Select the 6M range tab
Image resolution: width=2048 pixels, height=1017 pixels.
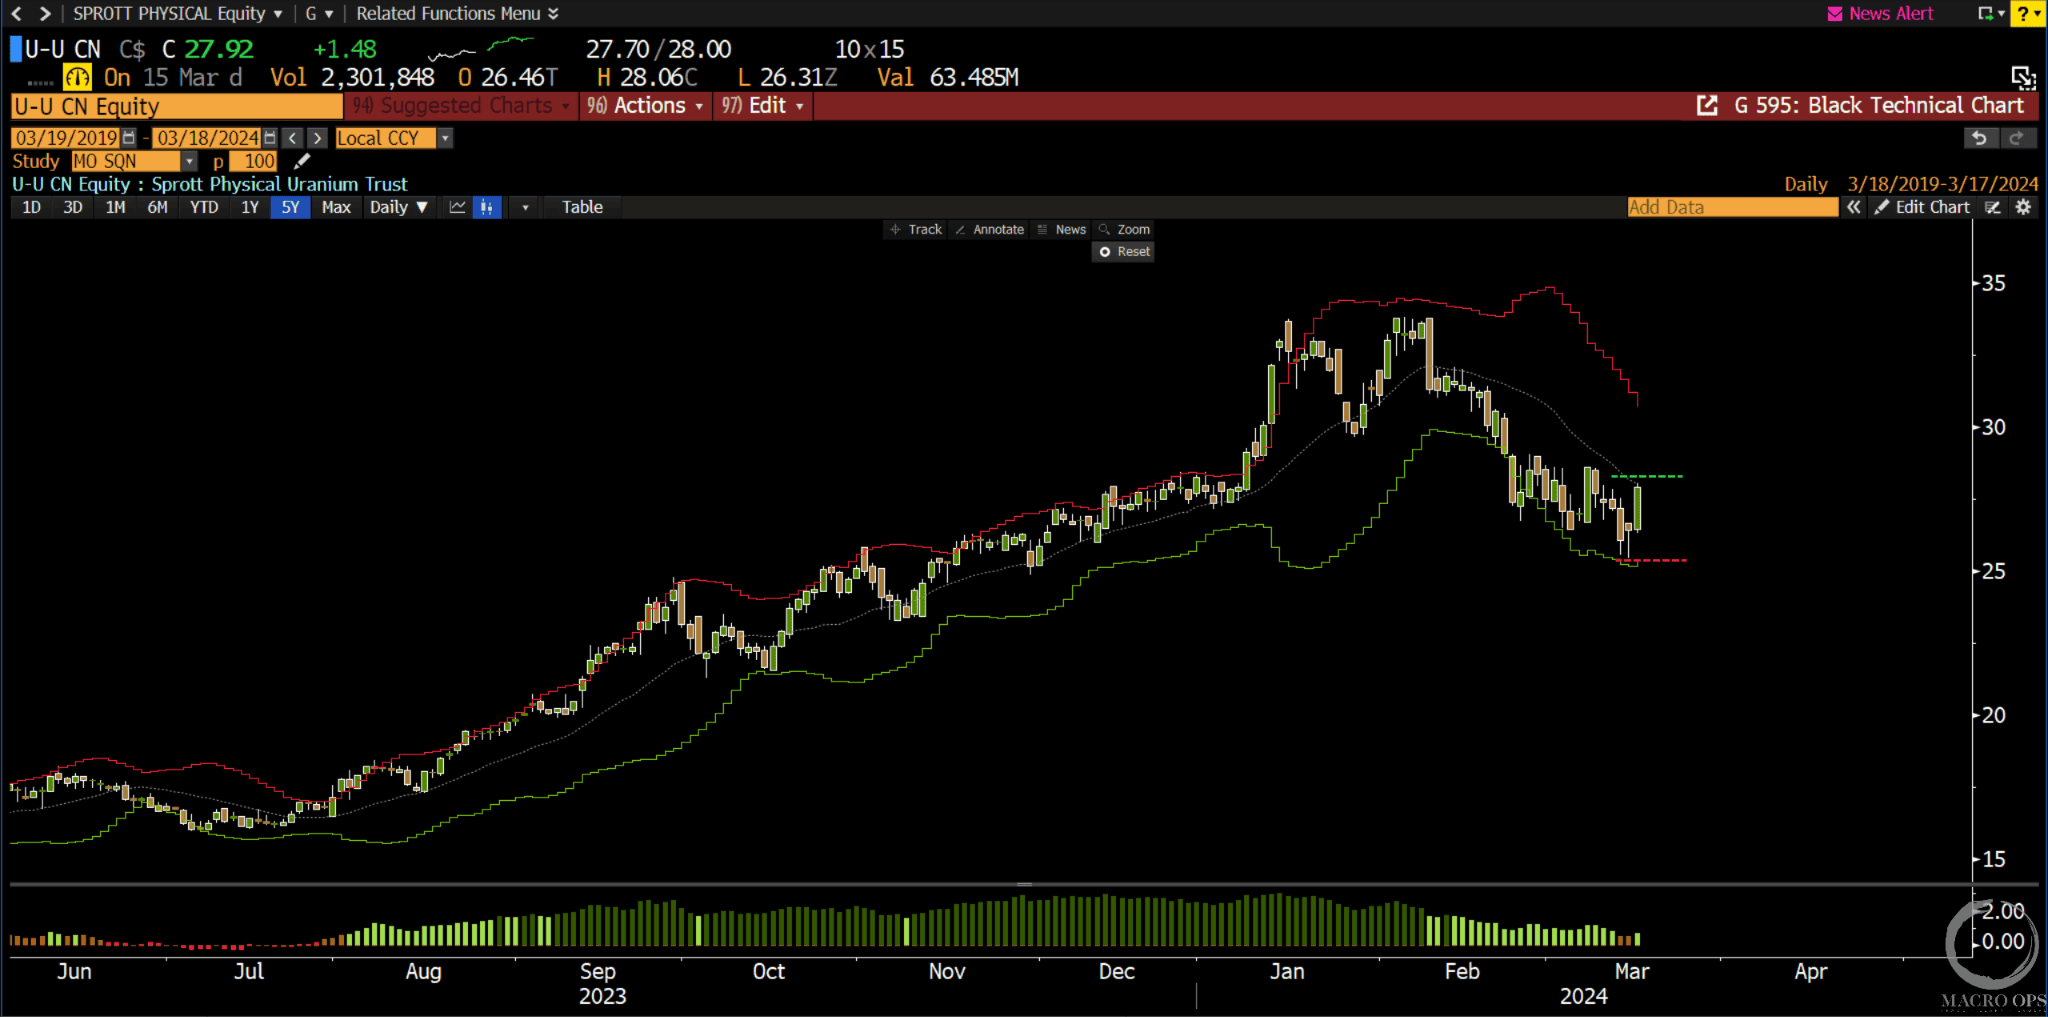coord(157,207)
